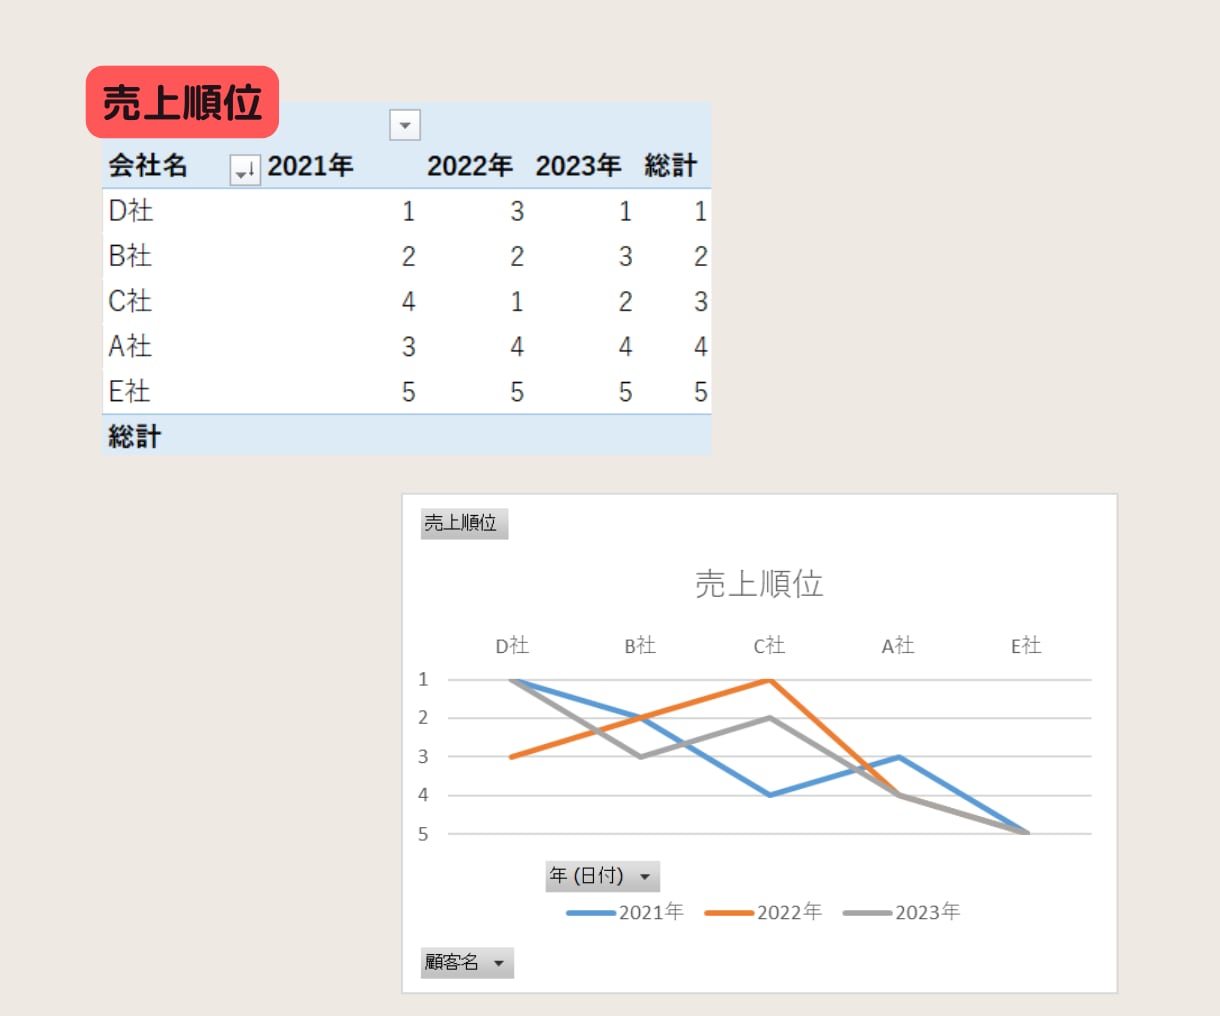Click the 2021年 column header in table
Viewport: 1220px width, 1016px height.
(311, 166)
